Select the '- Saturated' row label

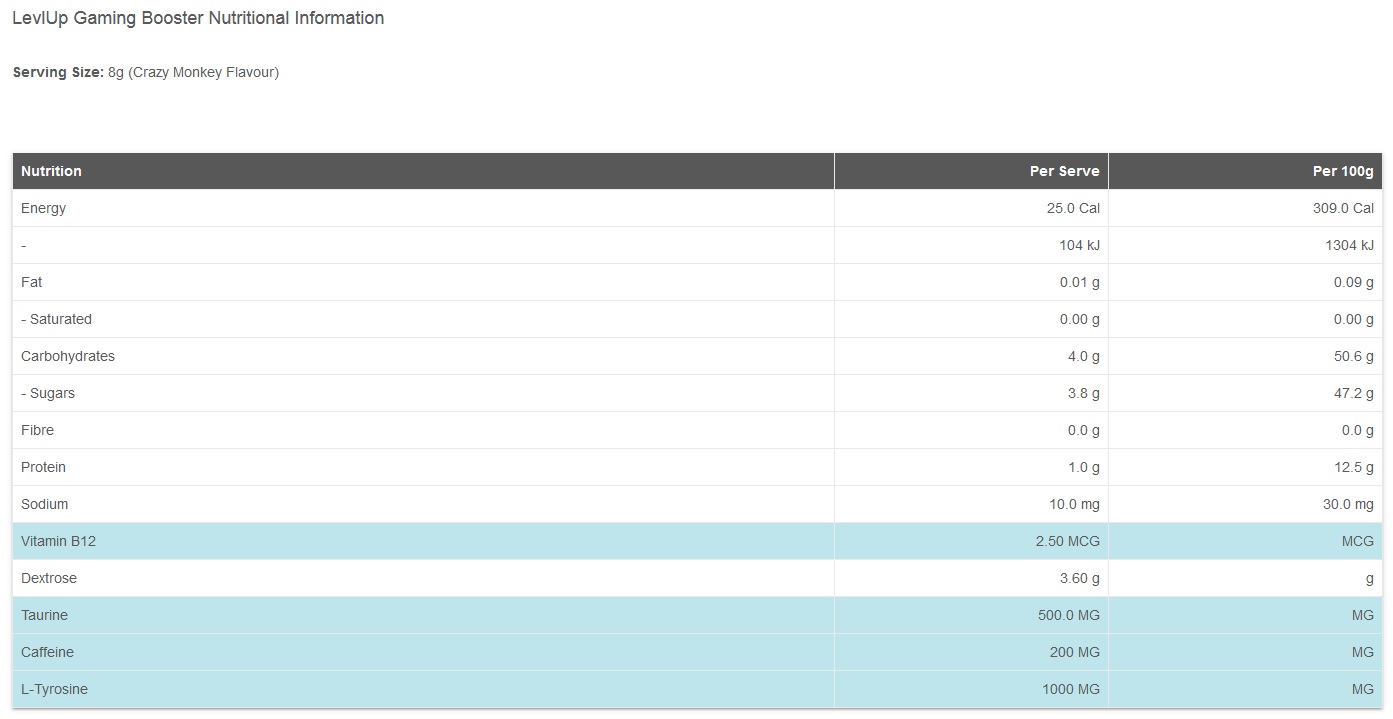pos(56,319)
